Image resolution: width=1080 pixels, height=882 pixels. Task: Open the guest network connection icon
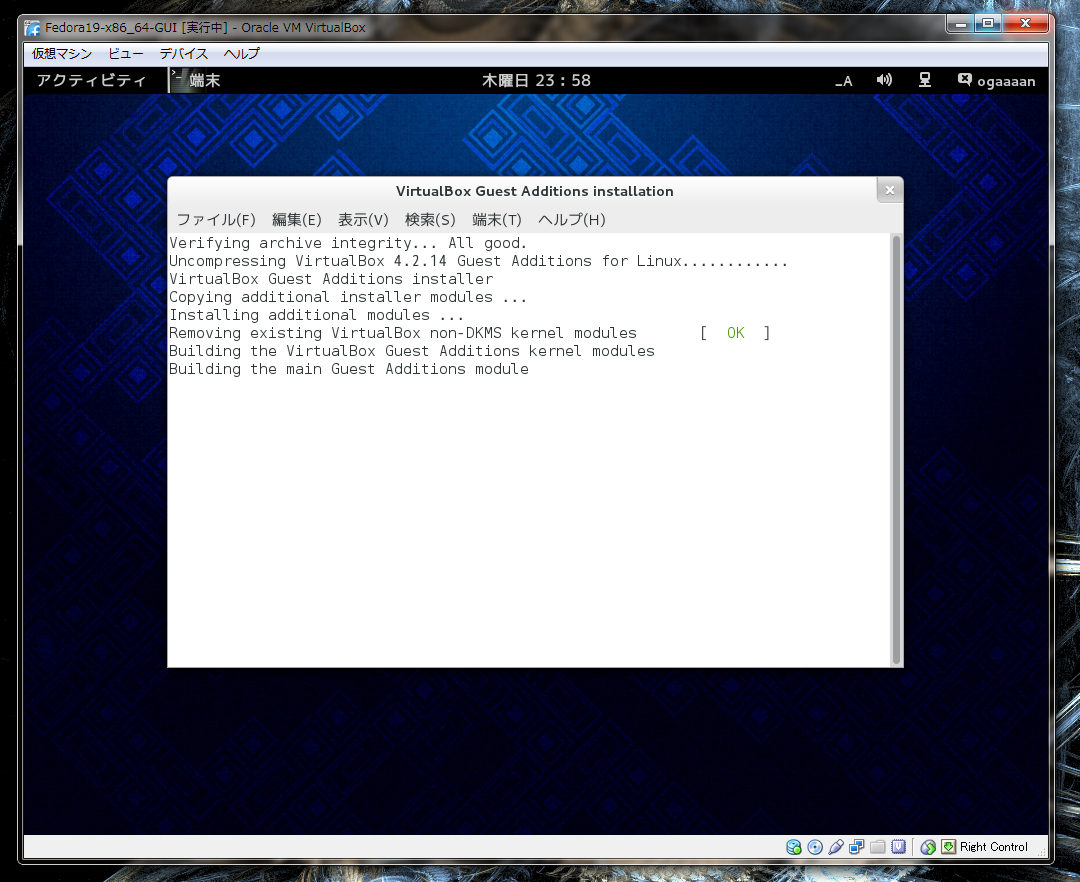click(x=924, y=81)
